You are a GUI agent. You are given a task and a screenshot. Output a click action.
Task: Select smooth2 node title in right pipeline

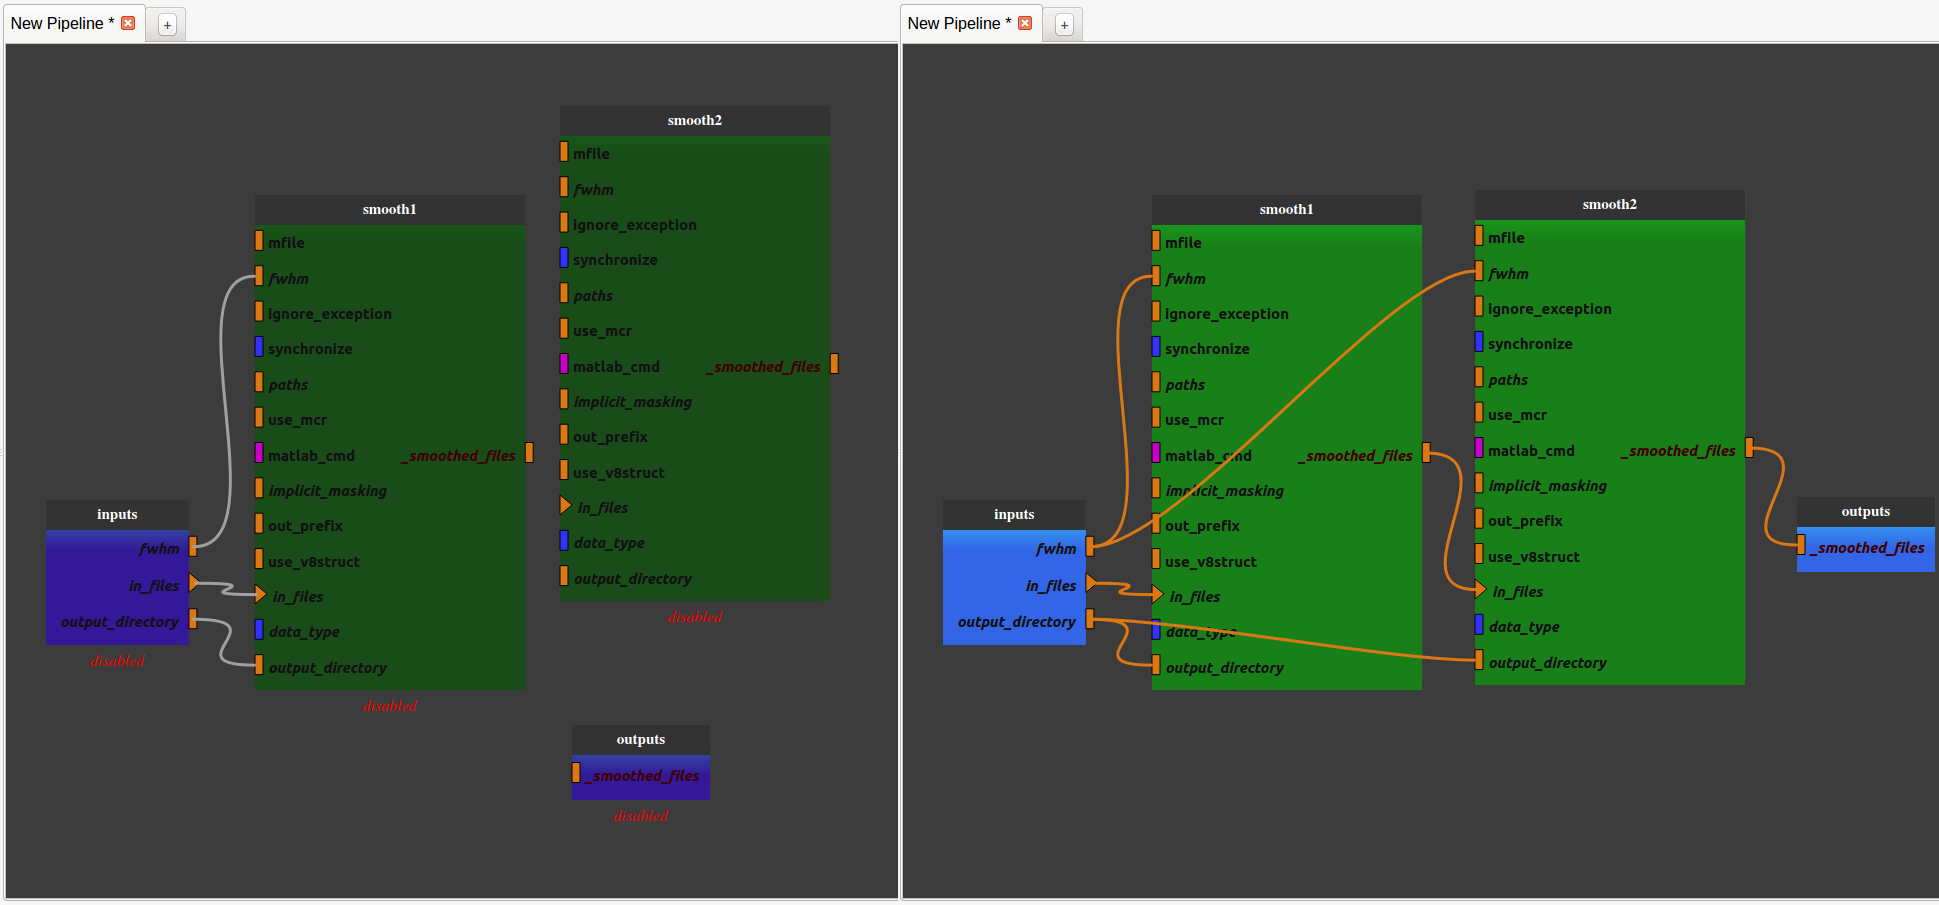(x=1610, y=204)
